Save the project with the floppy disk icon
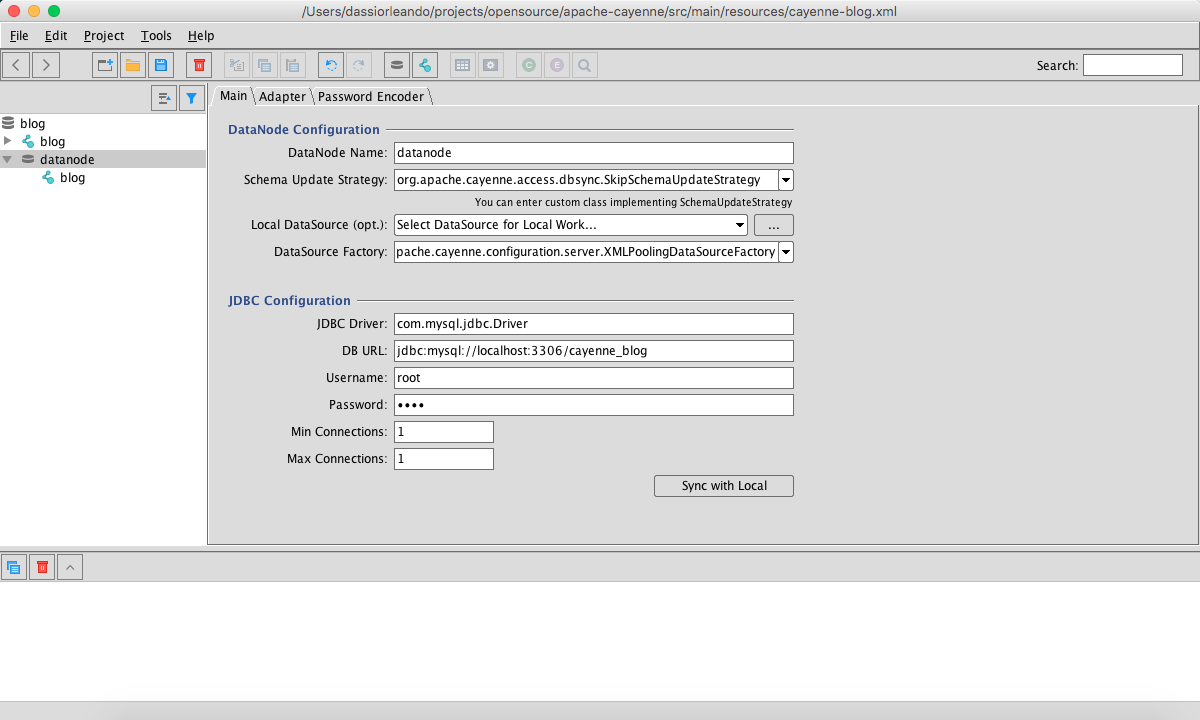Image resolution: width=1200 pixels, height=720 pixels. coord(160,65)
